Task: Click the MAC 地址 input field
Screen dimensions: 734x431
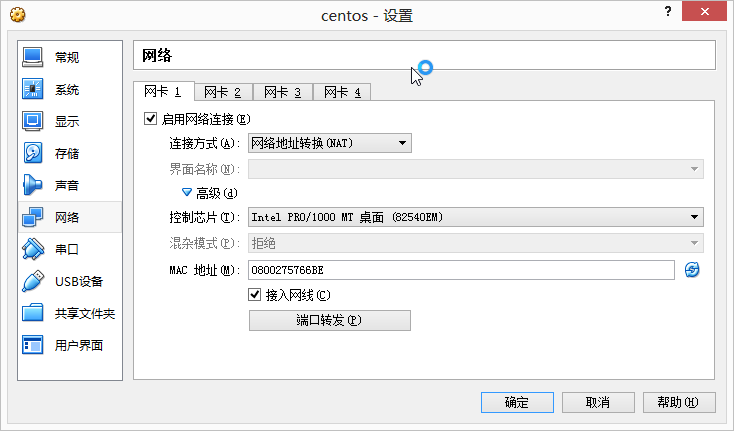Action: click(461, 270)
